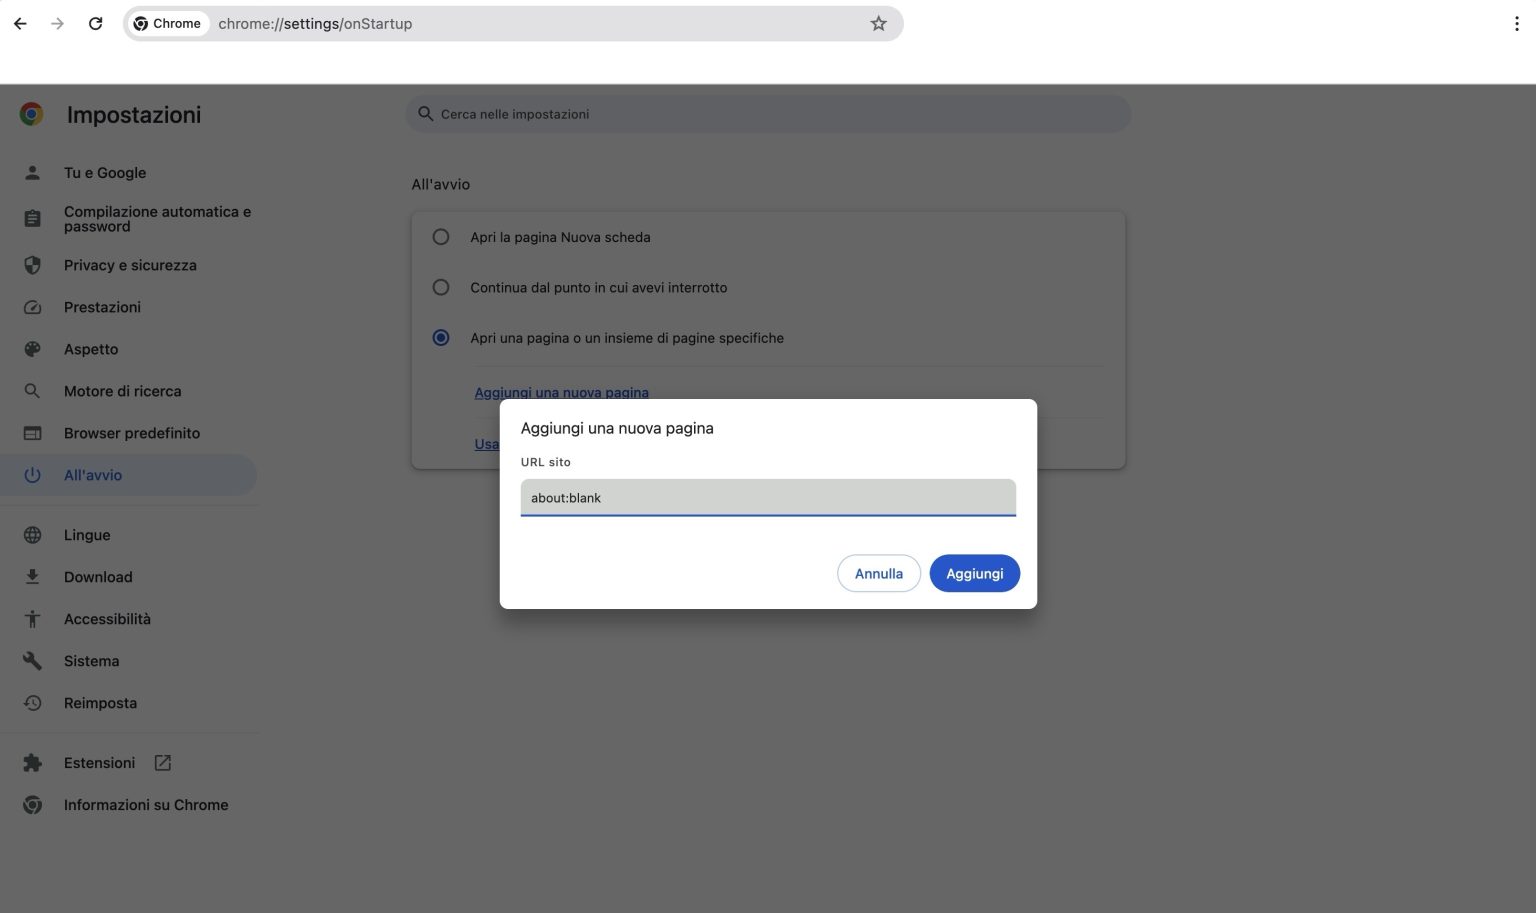This screenshot has width=1536, height=913.
Task: Open the Motore di ricerca settings section
Action: tap(122, 391)
